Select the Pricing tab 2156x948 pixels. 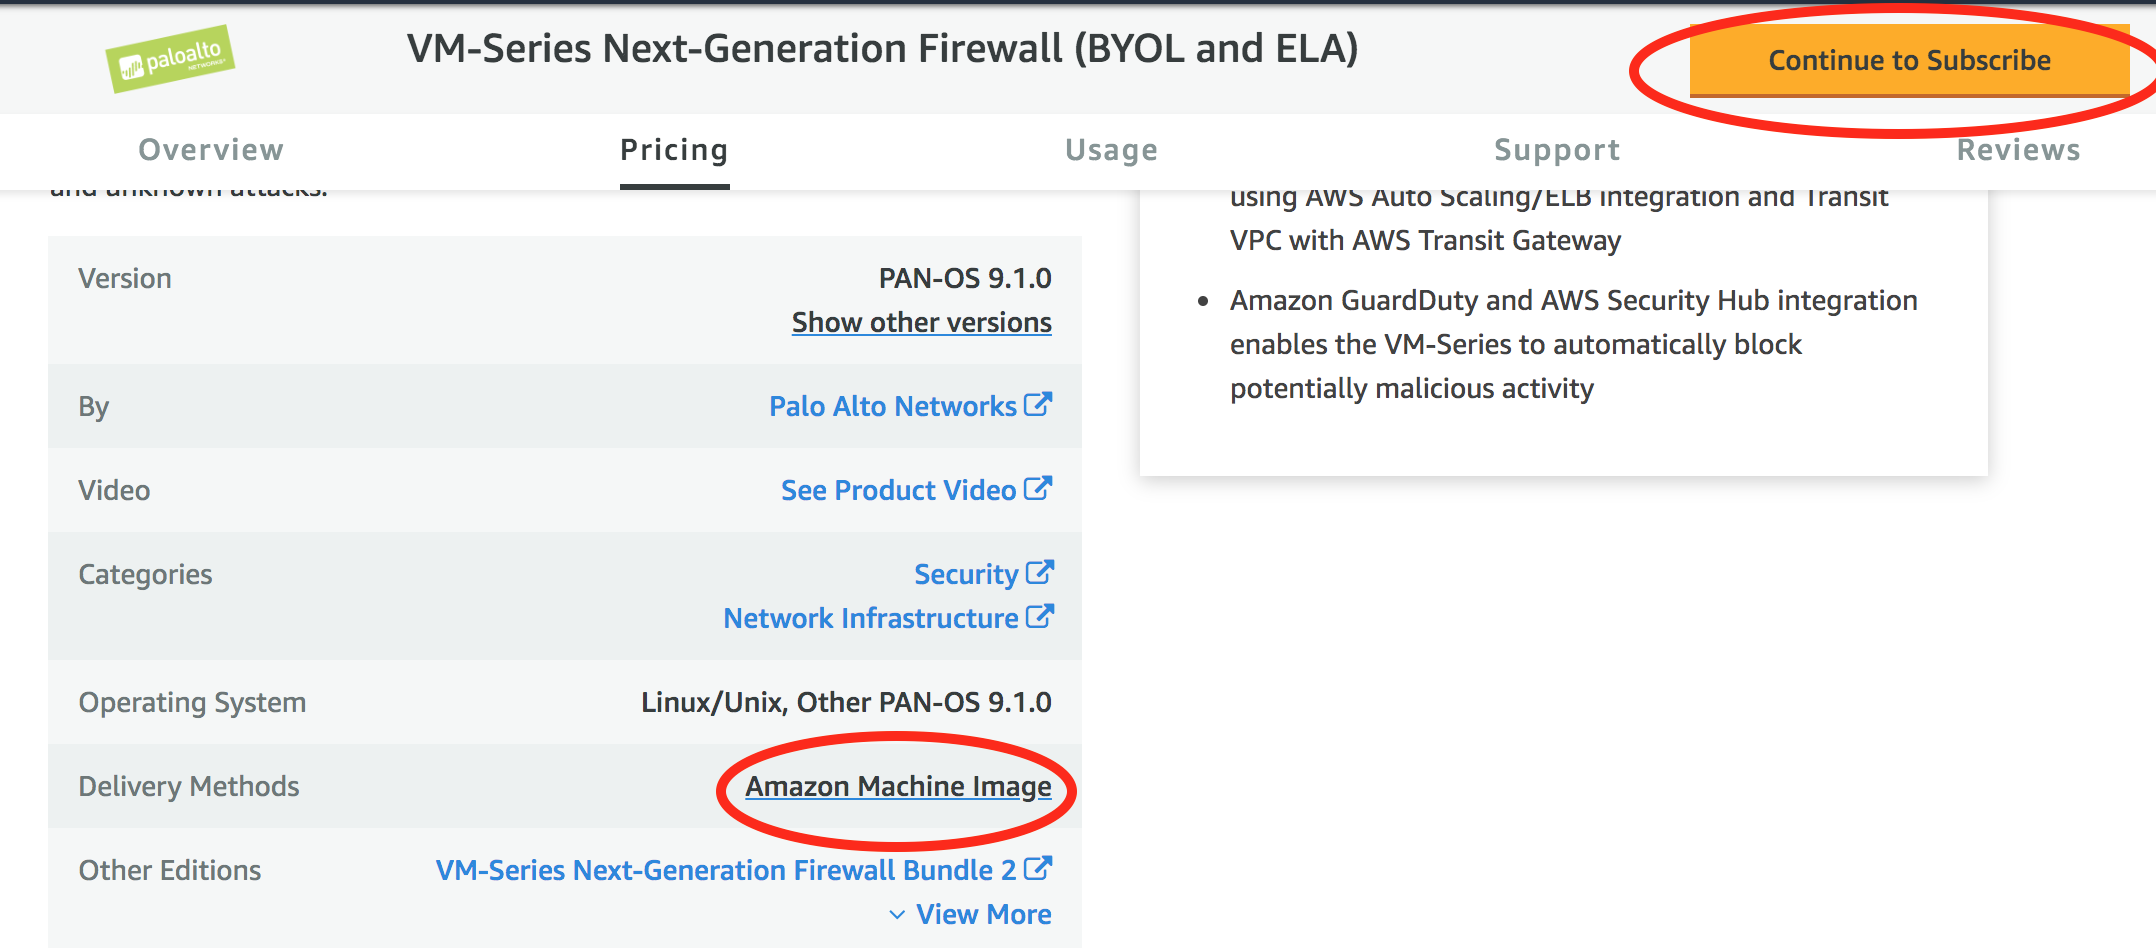tap(674, 150)
